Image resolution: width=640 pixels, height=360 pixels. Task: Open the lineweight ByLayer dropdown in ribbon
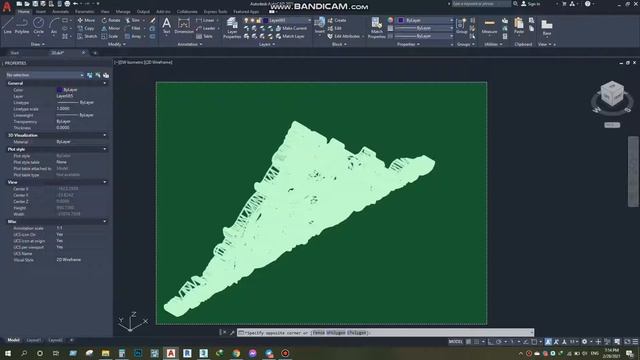(424, 28)
